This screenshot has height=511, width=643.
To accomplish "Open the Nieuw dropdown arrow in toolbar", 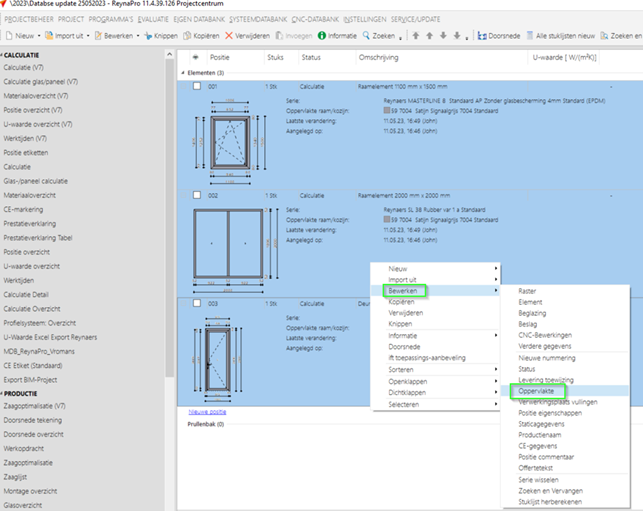I will pyautogui.click(x=39, y=36).
